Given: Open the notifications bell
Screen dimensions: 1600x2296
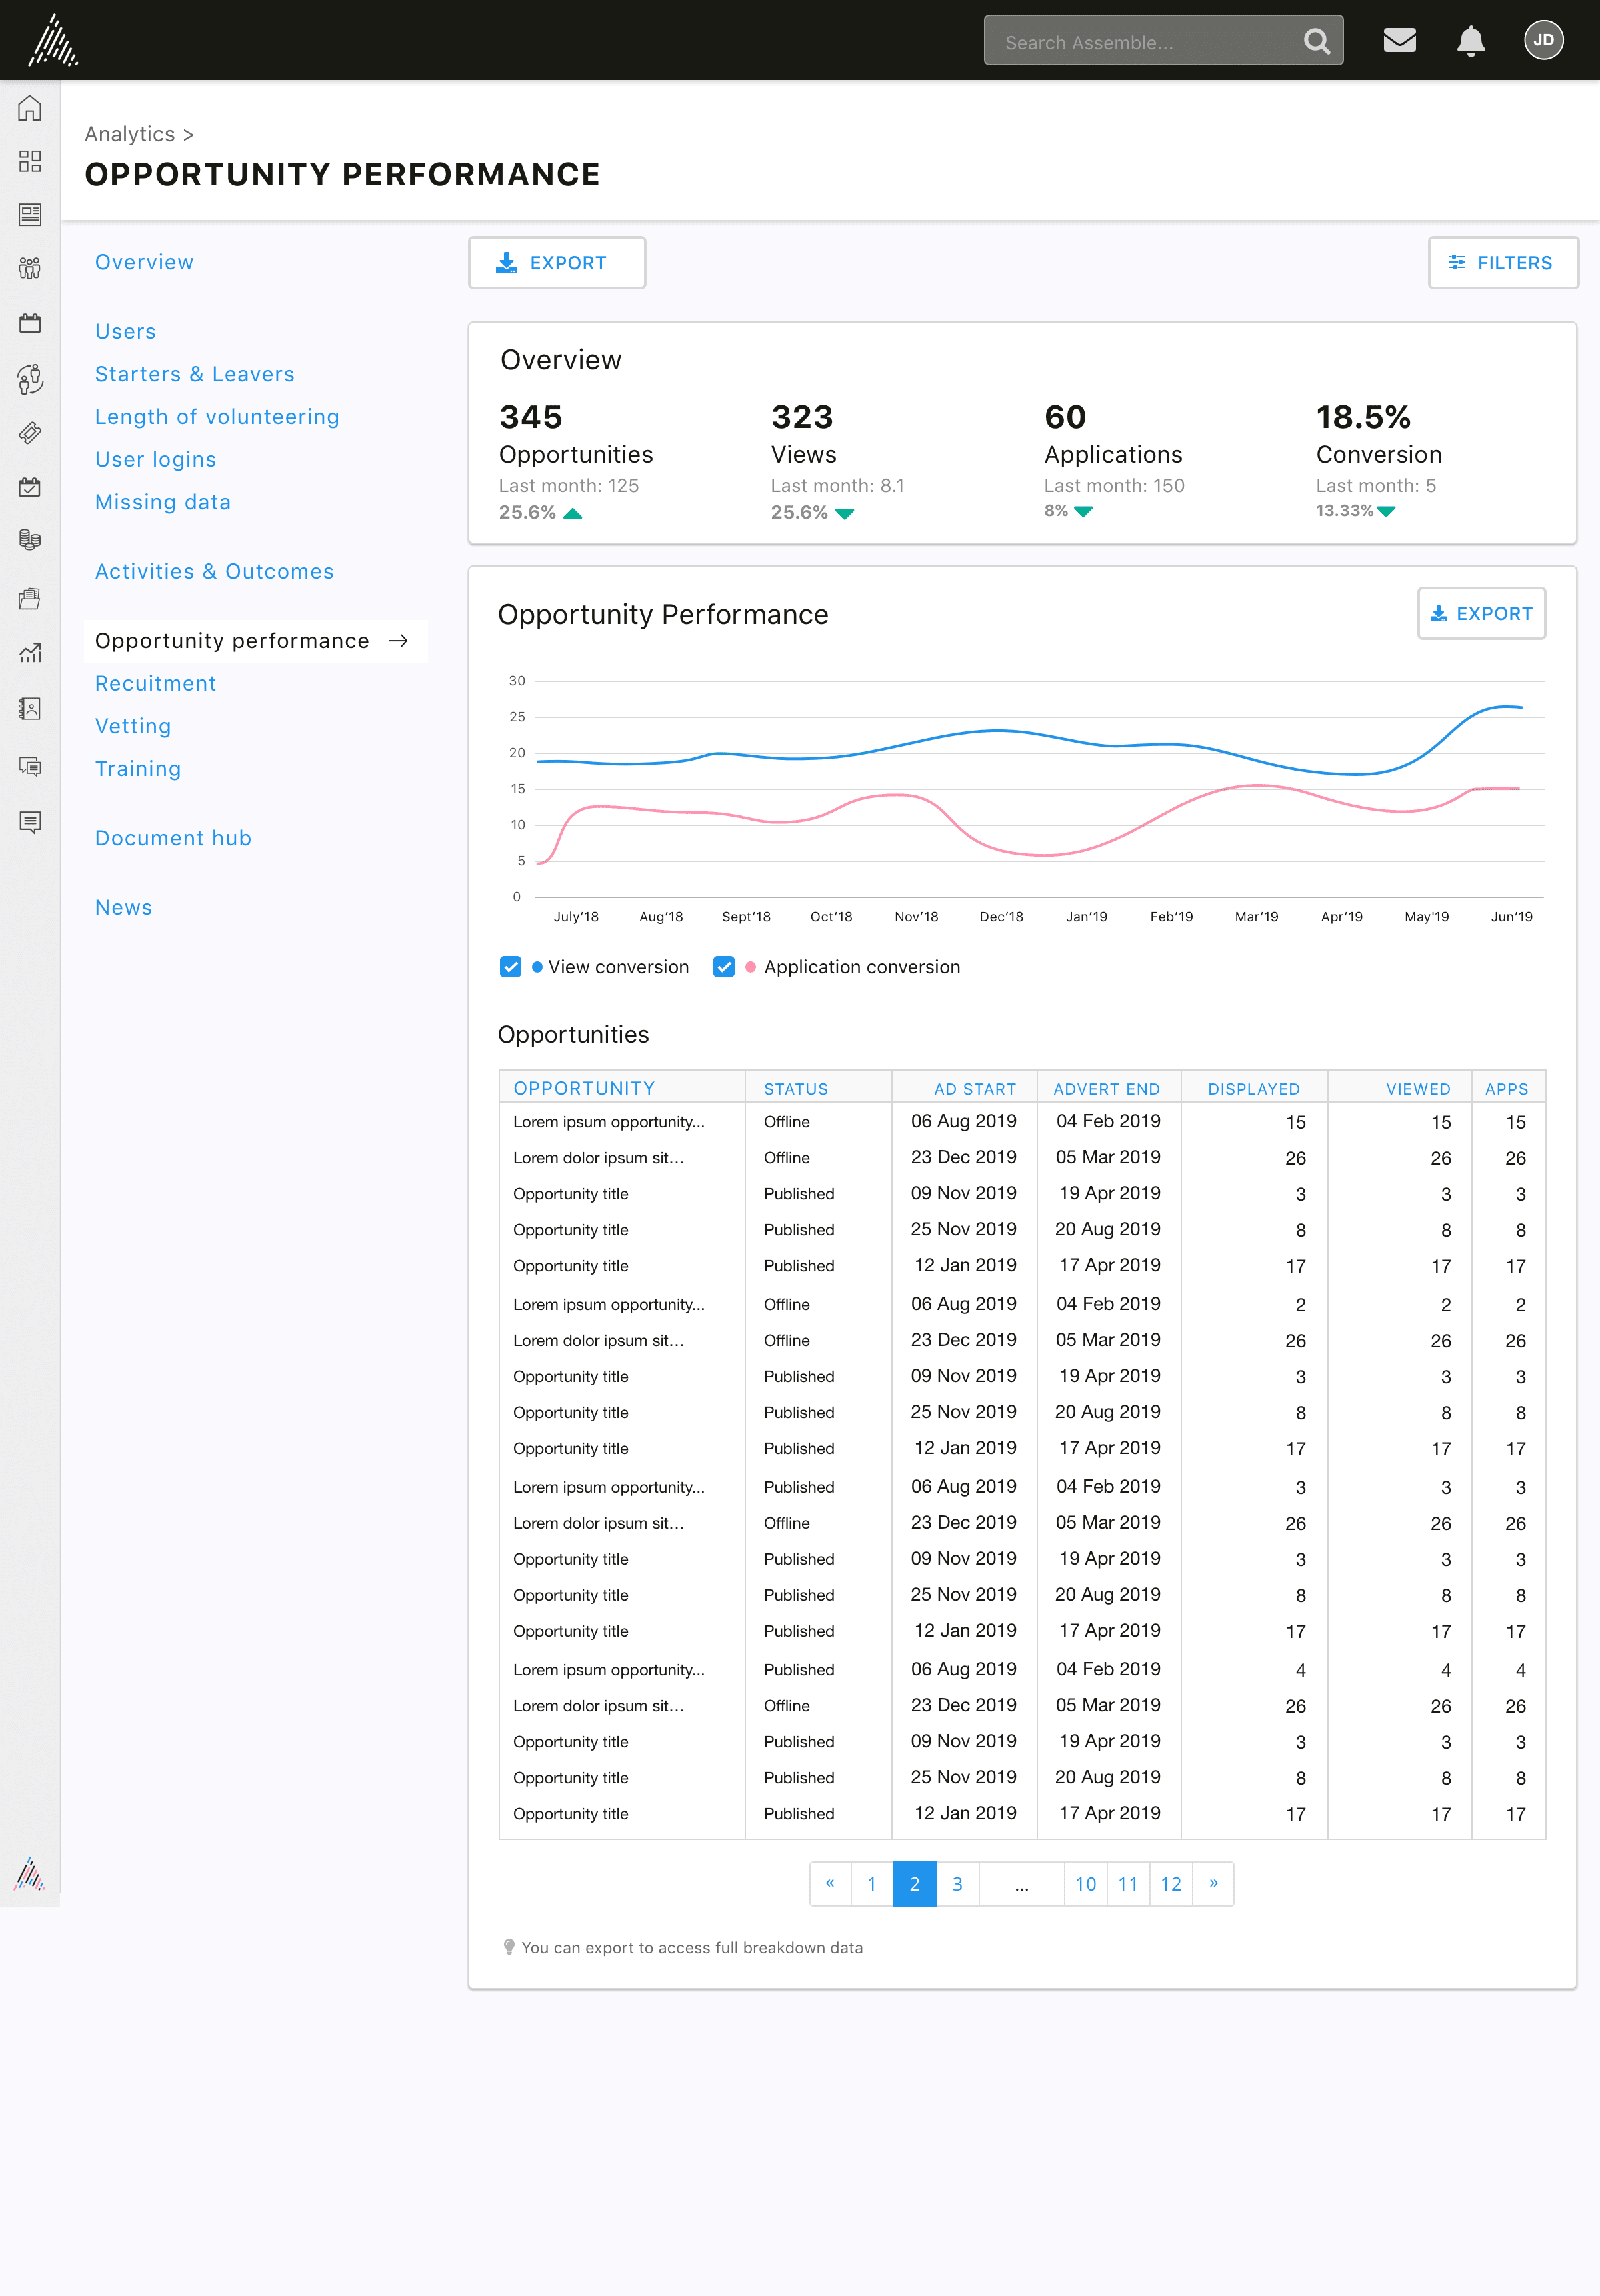Looking at the screenshot, I should pos(1470,41).
